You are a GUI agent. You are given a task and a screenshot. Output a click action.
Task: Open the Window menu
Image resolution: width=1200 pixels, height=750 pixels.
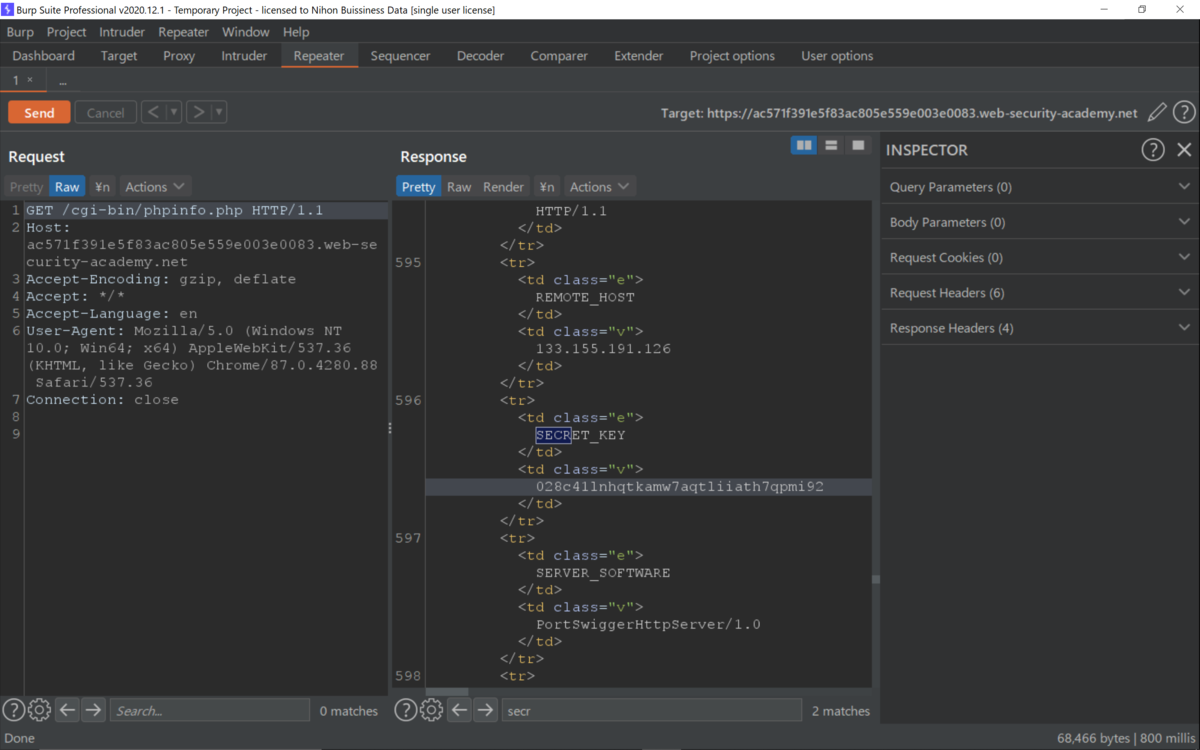[x=246, y=32]
